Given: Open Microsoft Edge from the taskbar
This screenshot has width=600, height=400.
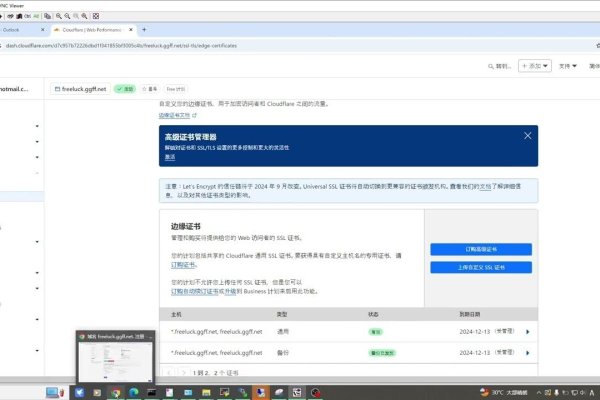Looking at the screenshot, I should (134, 392).
